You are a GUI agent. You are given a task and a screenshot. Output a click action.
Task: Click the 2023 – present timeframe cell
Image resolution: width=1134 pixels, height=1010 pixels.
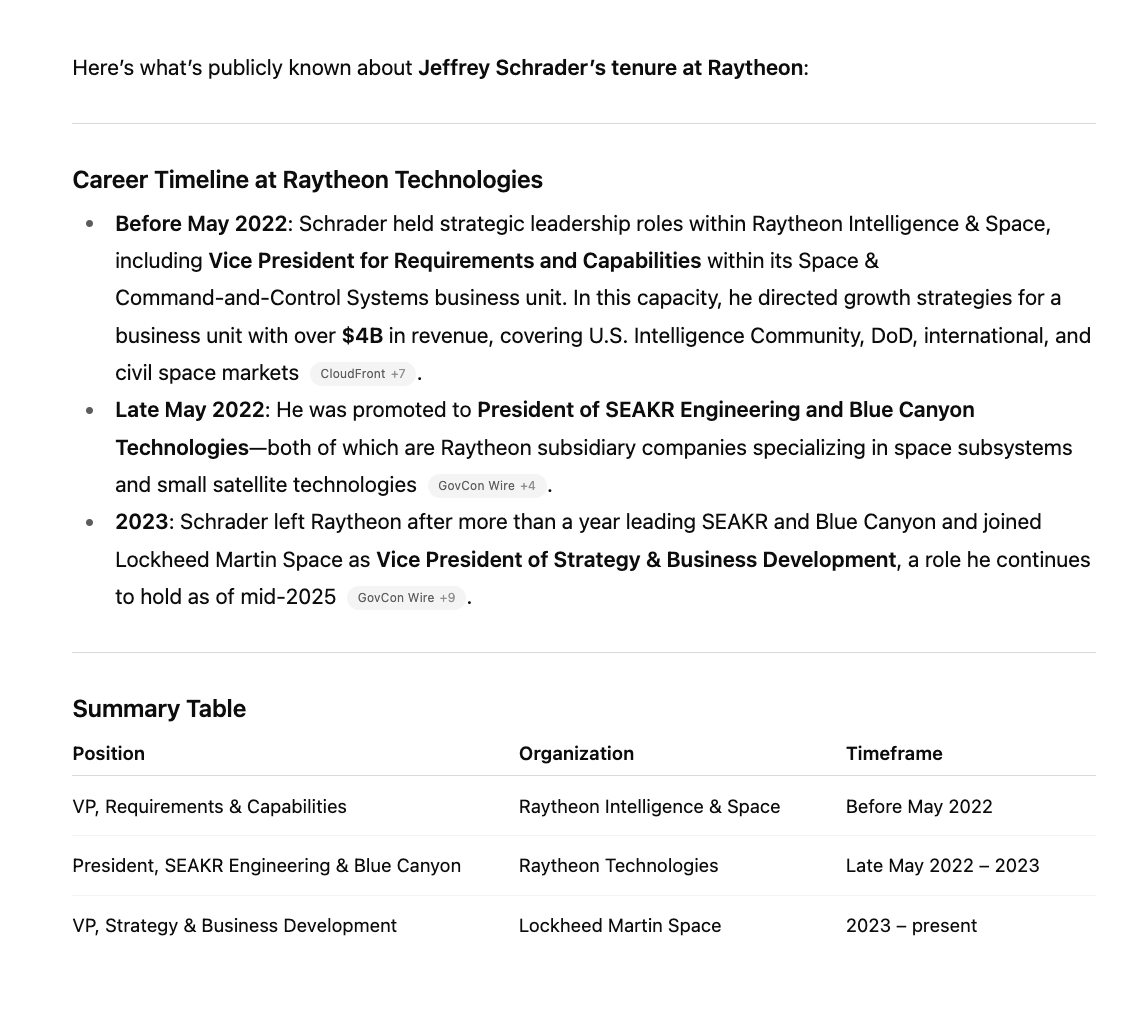click(911, 926)
